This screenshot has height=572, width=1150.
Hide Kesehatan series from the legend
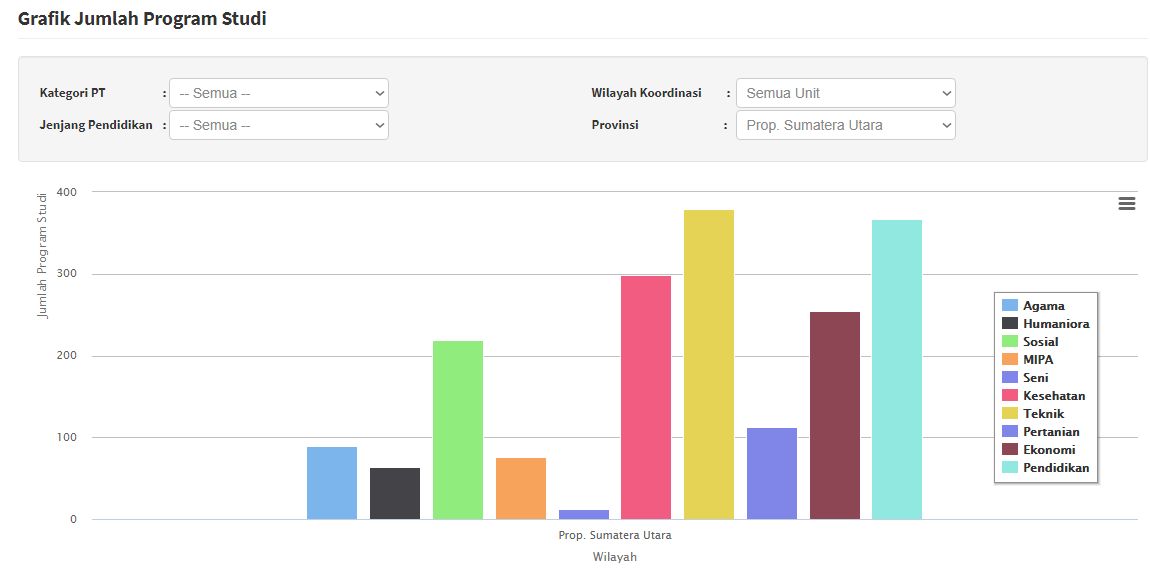click(1053, 396)
